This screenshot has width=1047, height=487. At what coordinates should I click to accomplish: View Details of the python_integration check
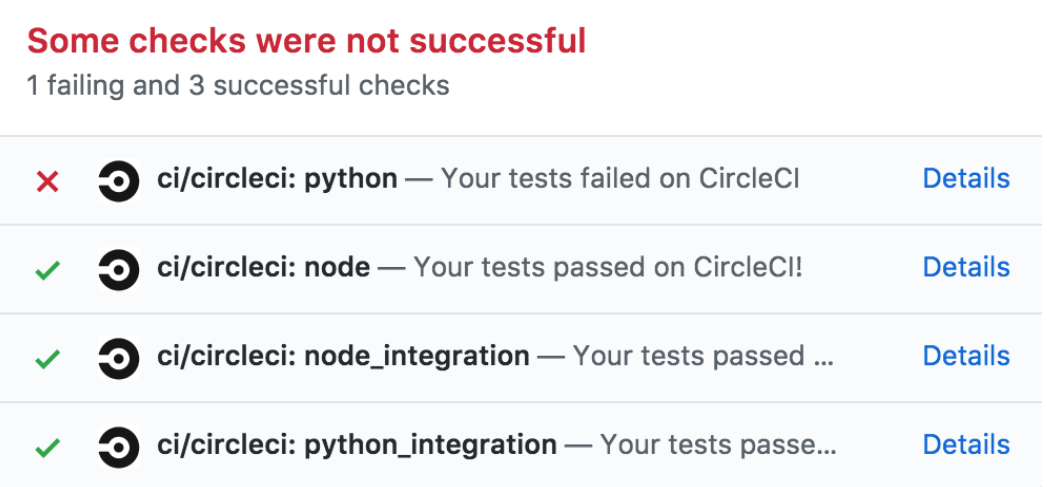pos(965,444)
